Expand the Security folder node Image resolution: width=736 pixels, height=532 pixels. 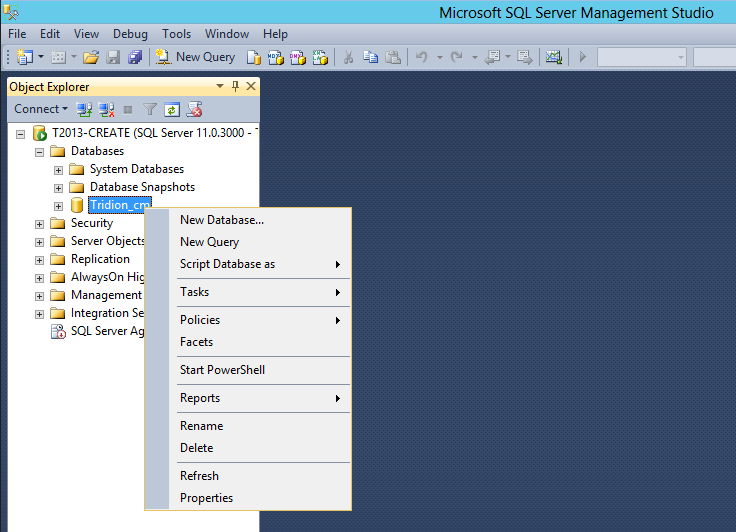(x=40, y=223)
